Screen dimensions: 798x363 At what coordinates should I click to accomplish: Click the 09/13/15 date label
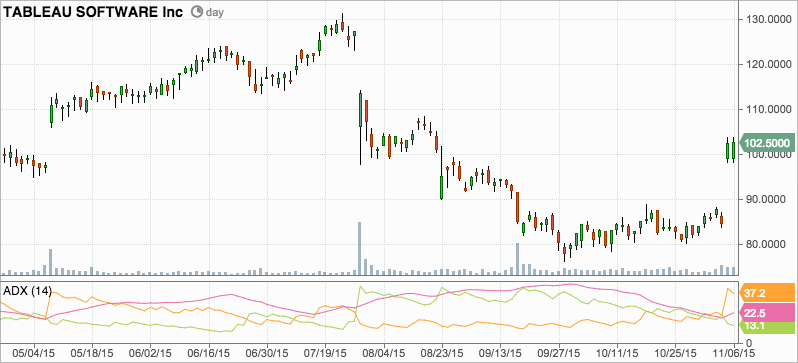click(x=500, y=352)
